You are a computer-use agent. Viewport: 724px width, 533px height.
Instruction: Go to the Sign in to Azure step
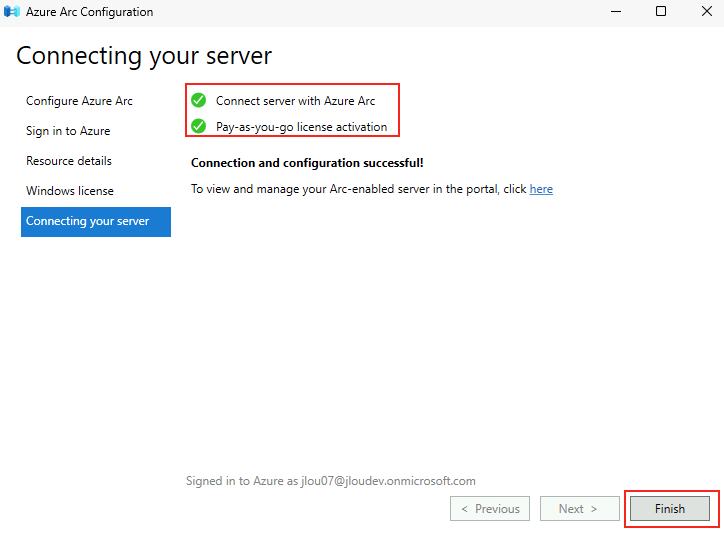(x=68, y=131)
